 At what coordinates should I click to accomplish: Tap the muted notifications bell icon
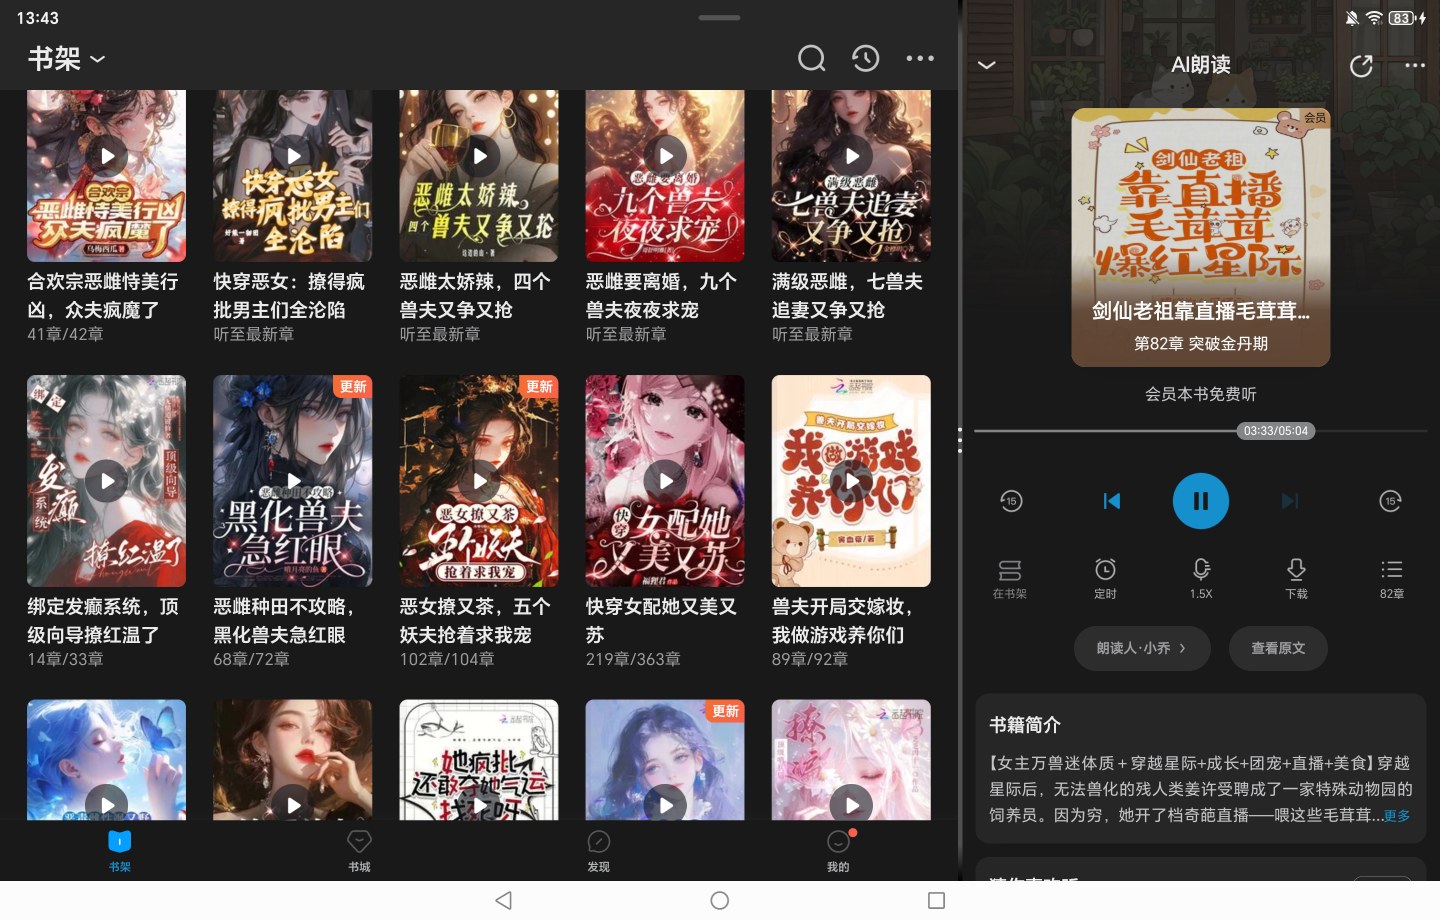tap(1352, 18)
